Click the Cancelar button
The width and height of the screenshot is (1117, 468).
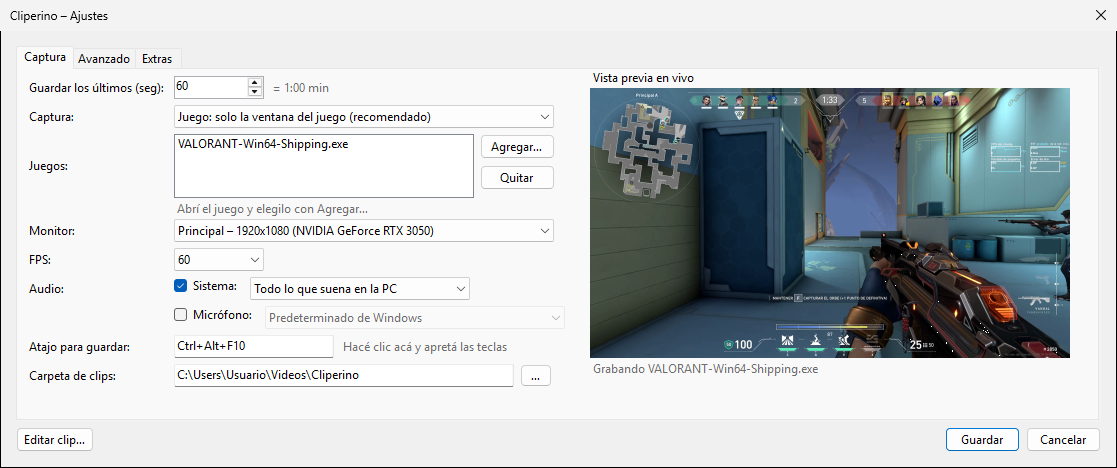(1063, 440)
